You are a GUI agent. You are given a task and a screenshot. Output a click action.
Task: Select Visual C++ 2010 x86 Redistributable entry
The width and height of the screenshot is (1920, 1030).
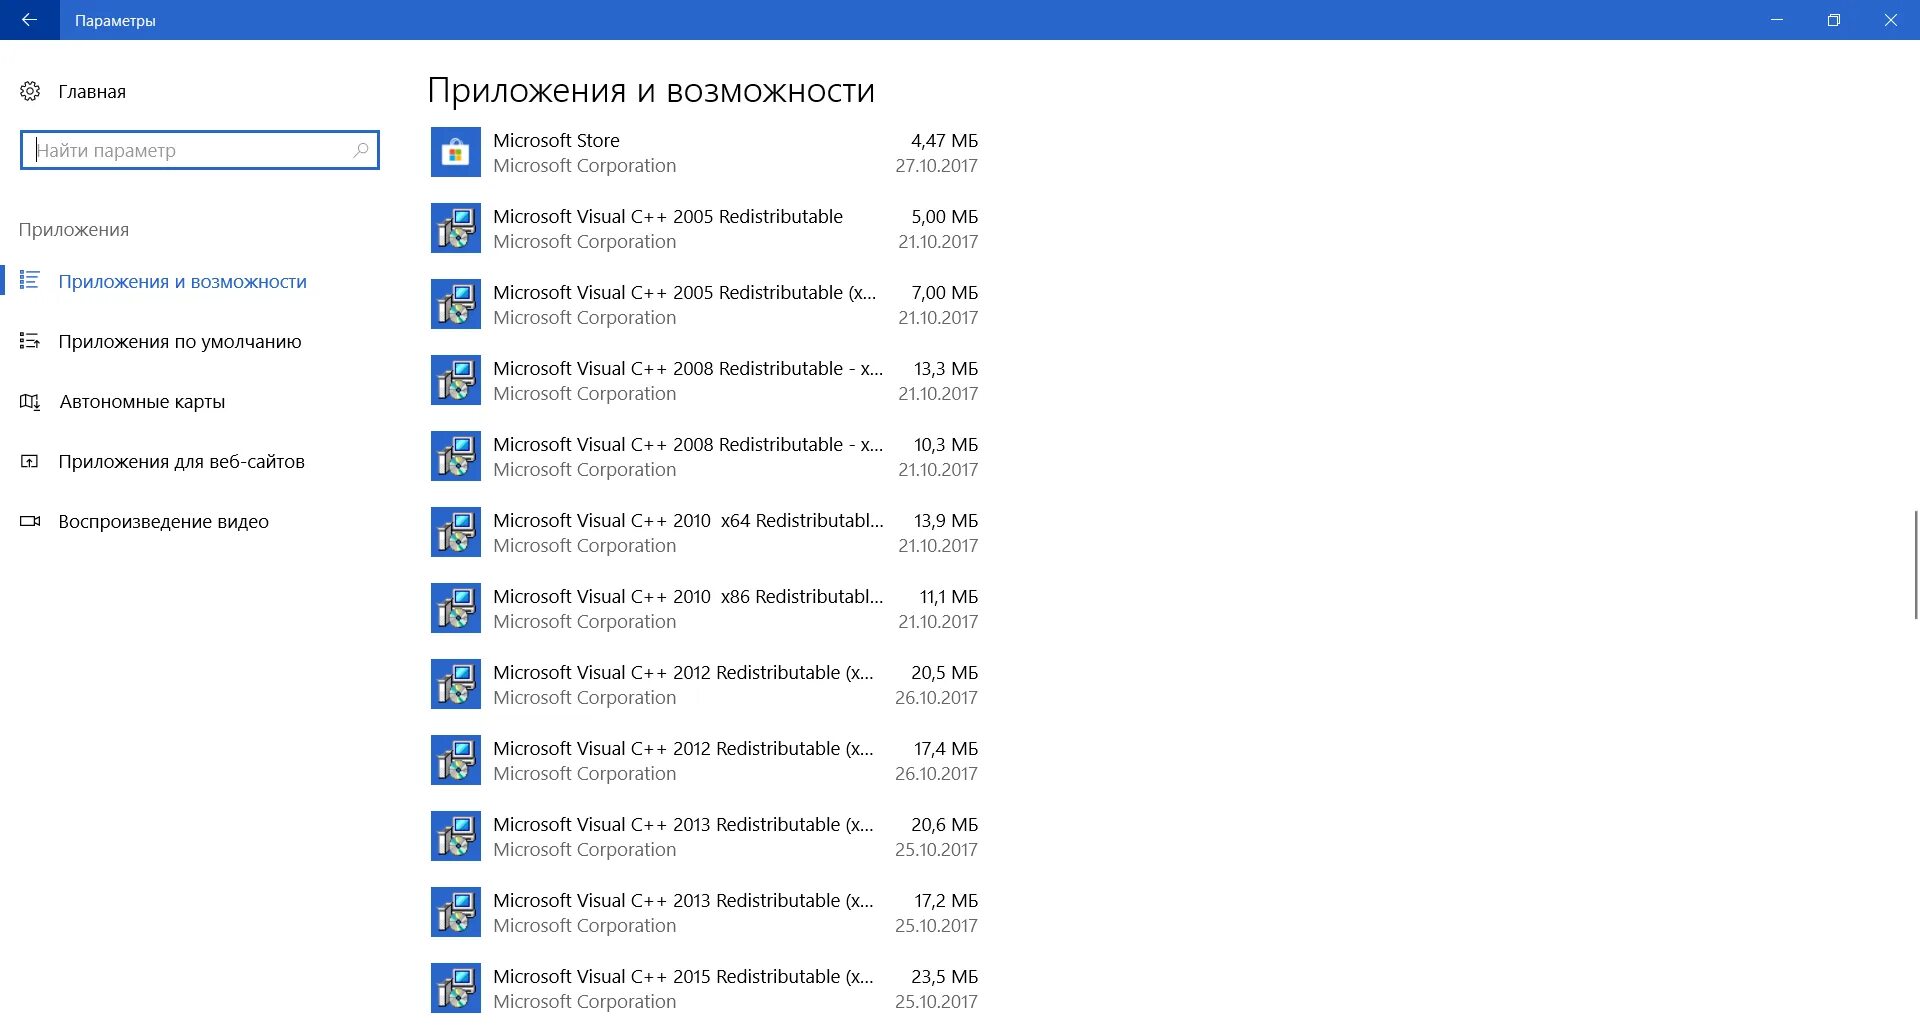[704, 608]
